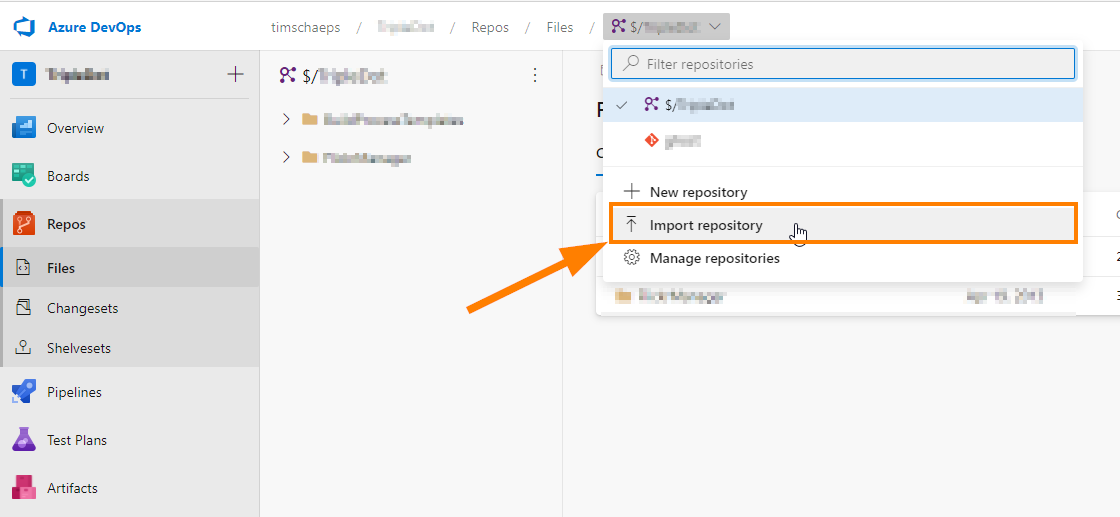Click the Pipelines rocket icon
Image resolution: width=1120 pixels, height=517 pixels.
click(24, 392)
